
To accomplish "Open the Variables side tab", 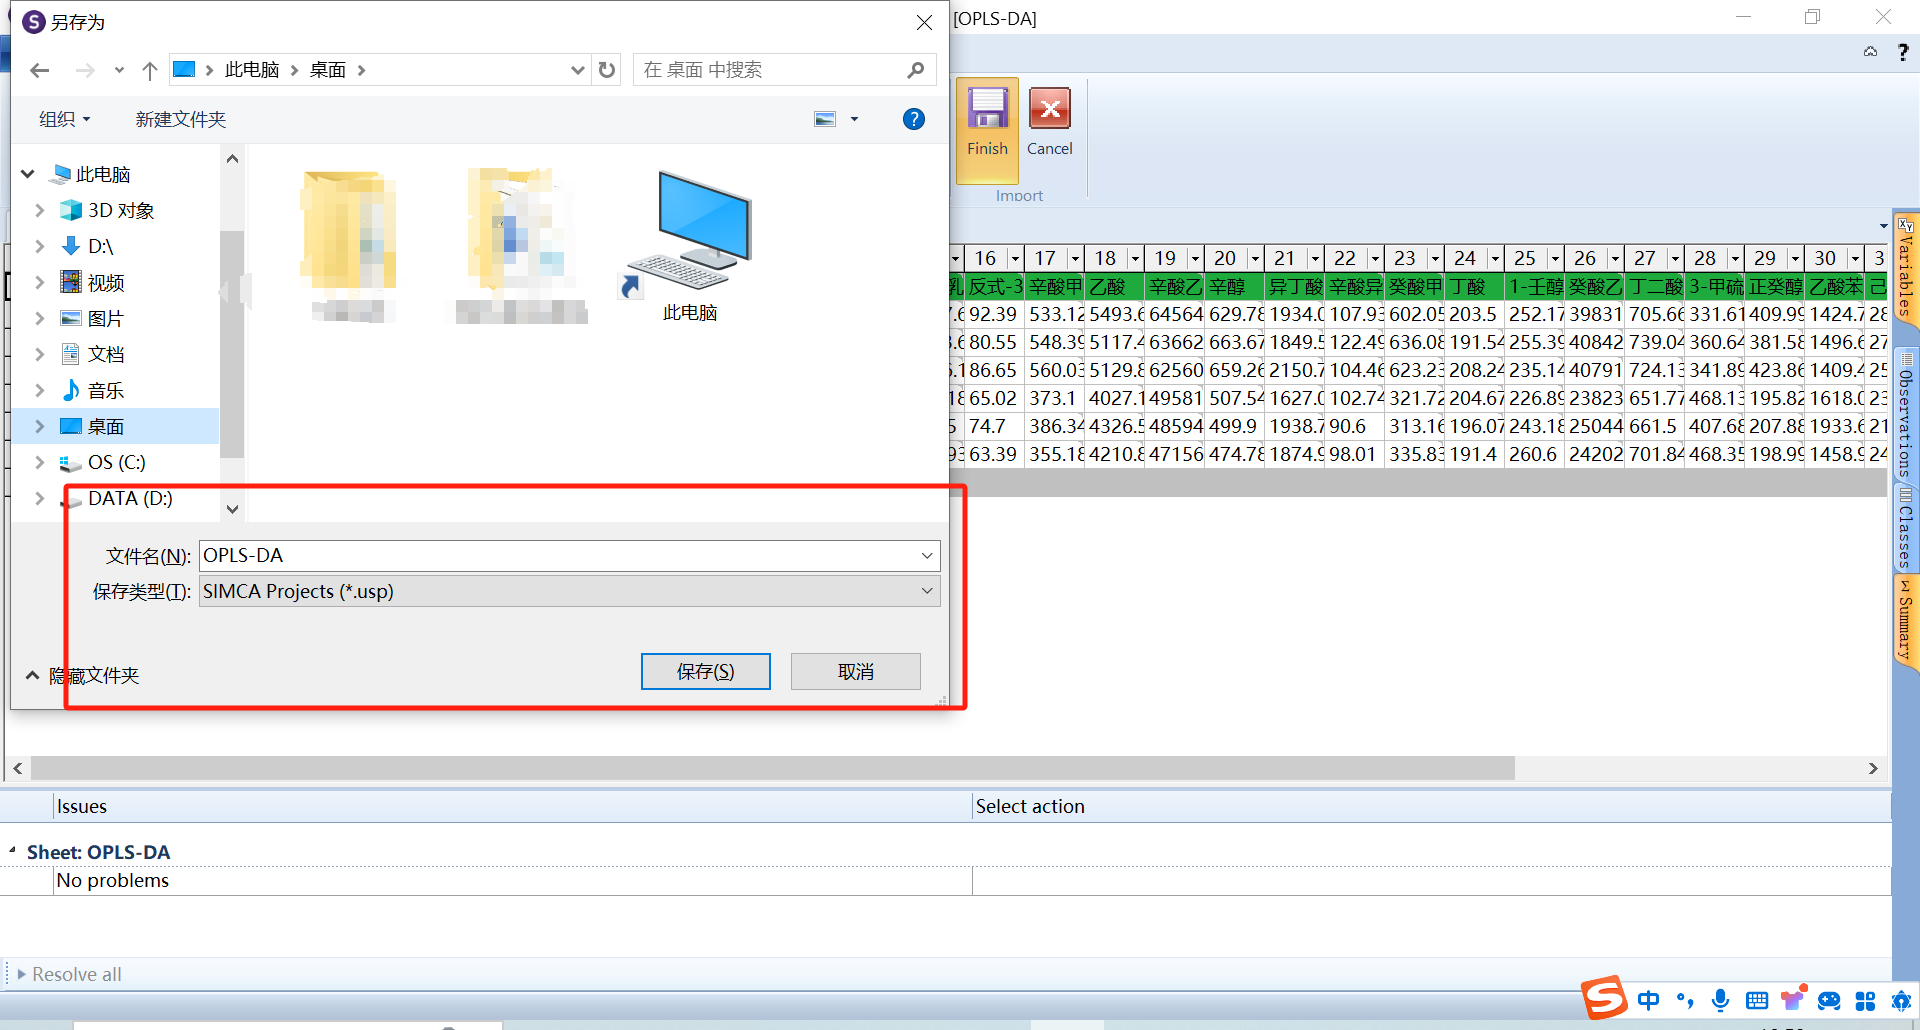I will tap(1905, 268).
